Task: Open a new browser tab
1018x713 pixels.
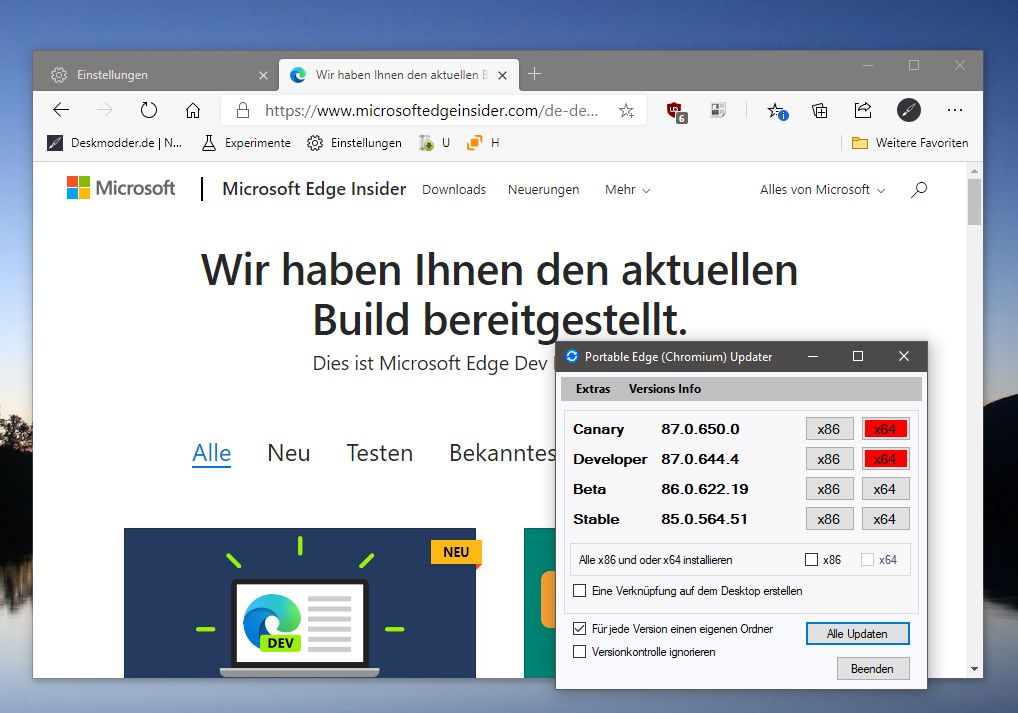Action: pyautogui.click(x=534, y=74)
